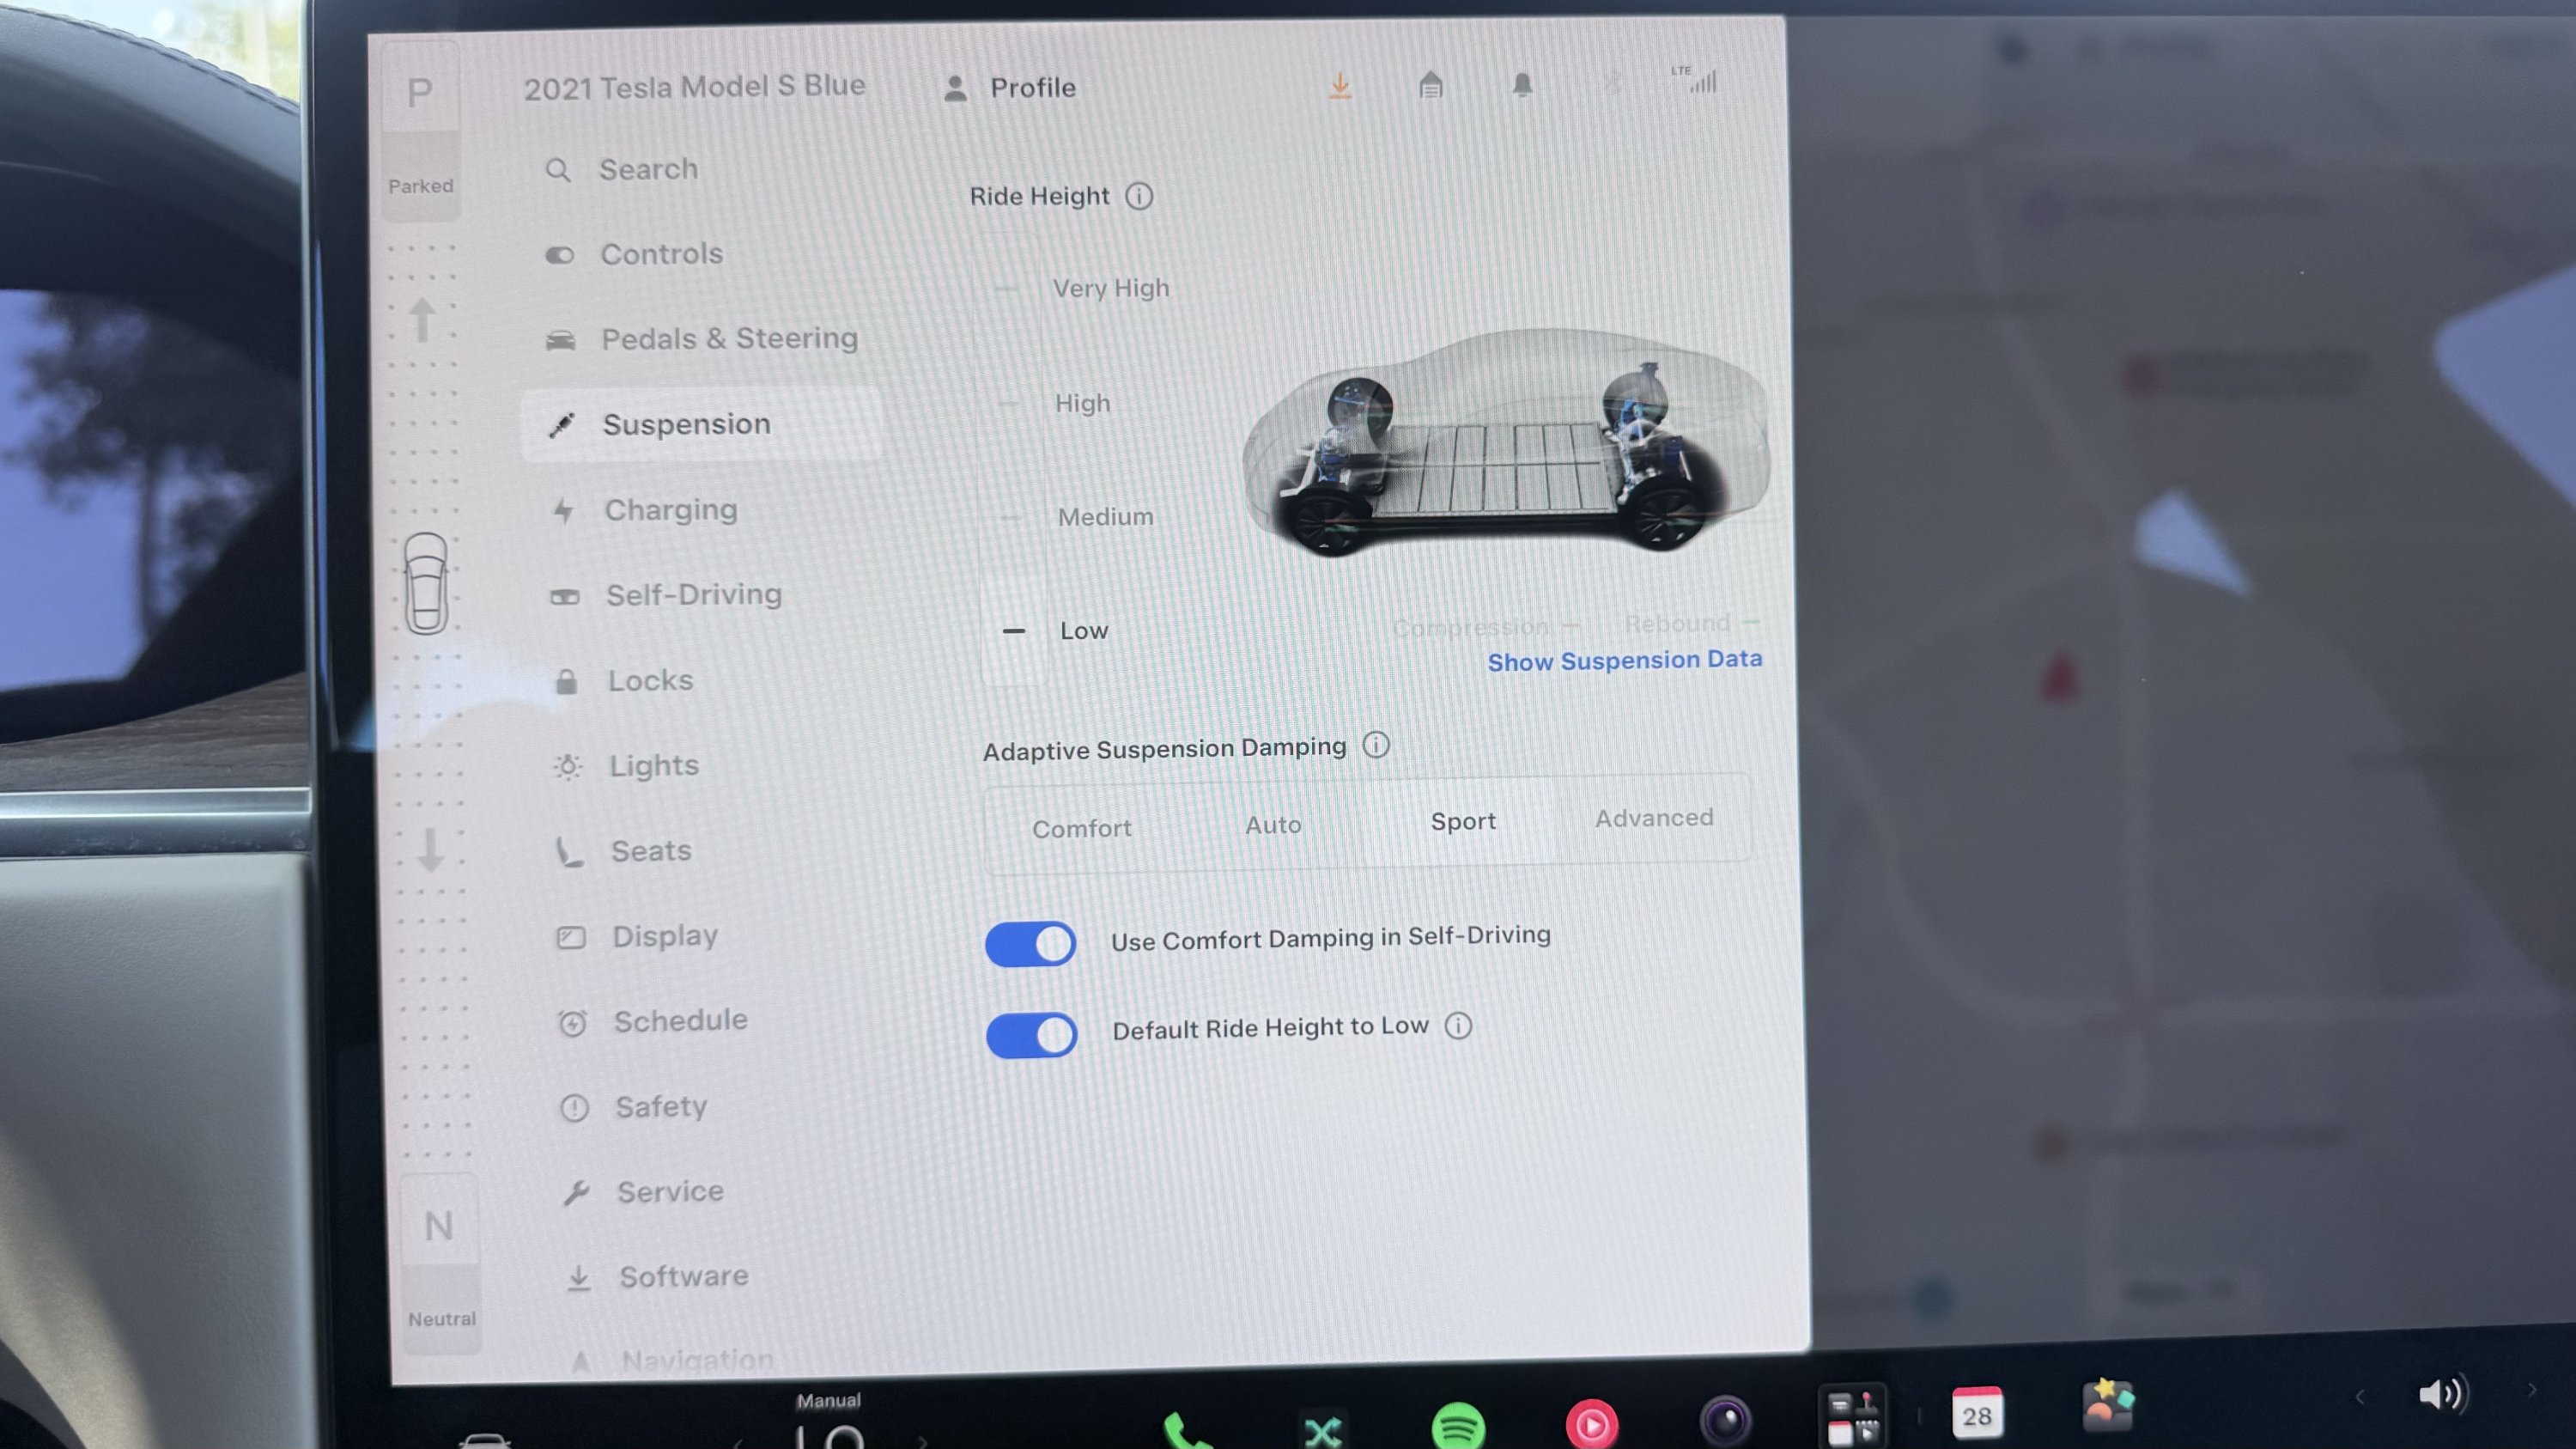This screenshot has width=2576, height=1449.
Task: Select Auto damping mode
Action: (x=1273, y=825)
